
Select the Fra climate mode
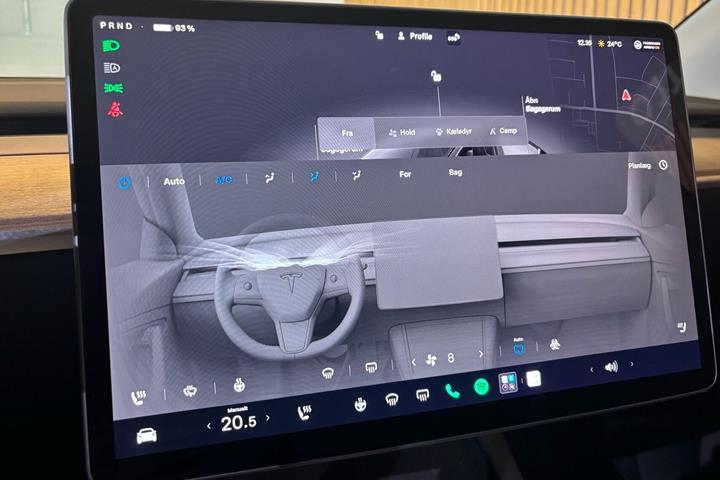347,133
